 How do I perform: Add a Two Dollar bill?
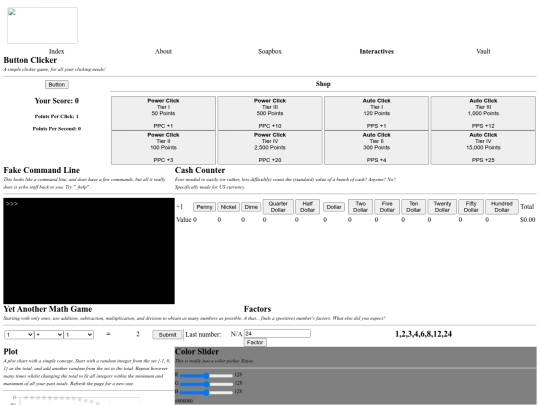point(360,207)
